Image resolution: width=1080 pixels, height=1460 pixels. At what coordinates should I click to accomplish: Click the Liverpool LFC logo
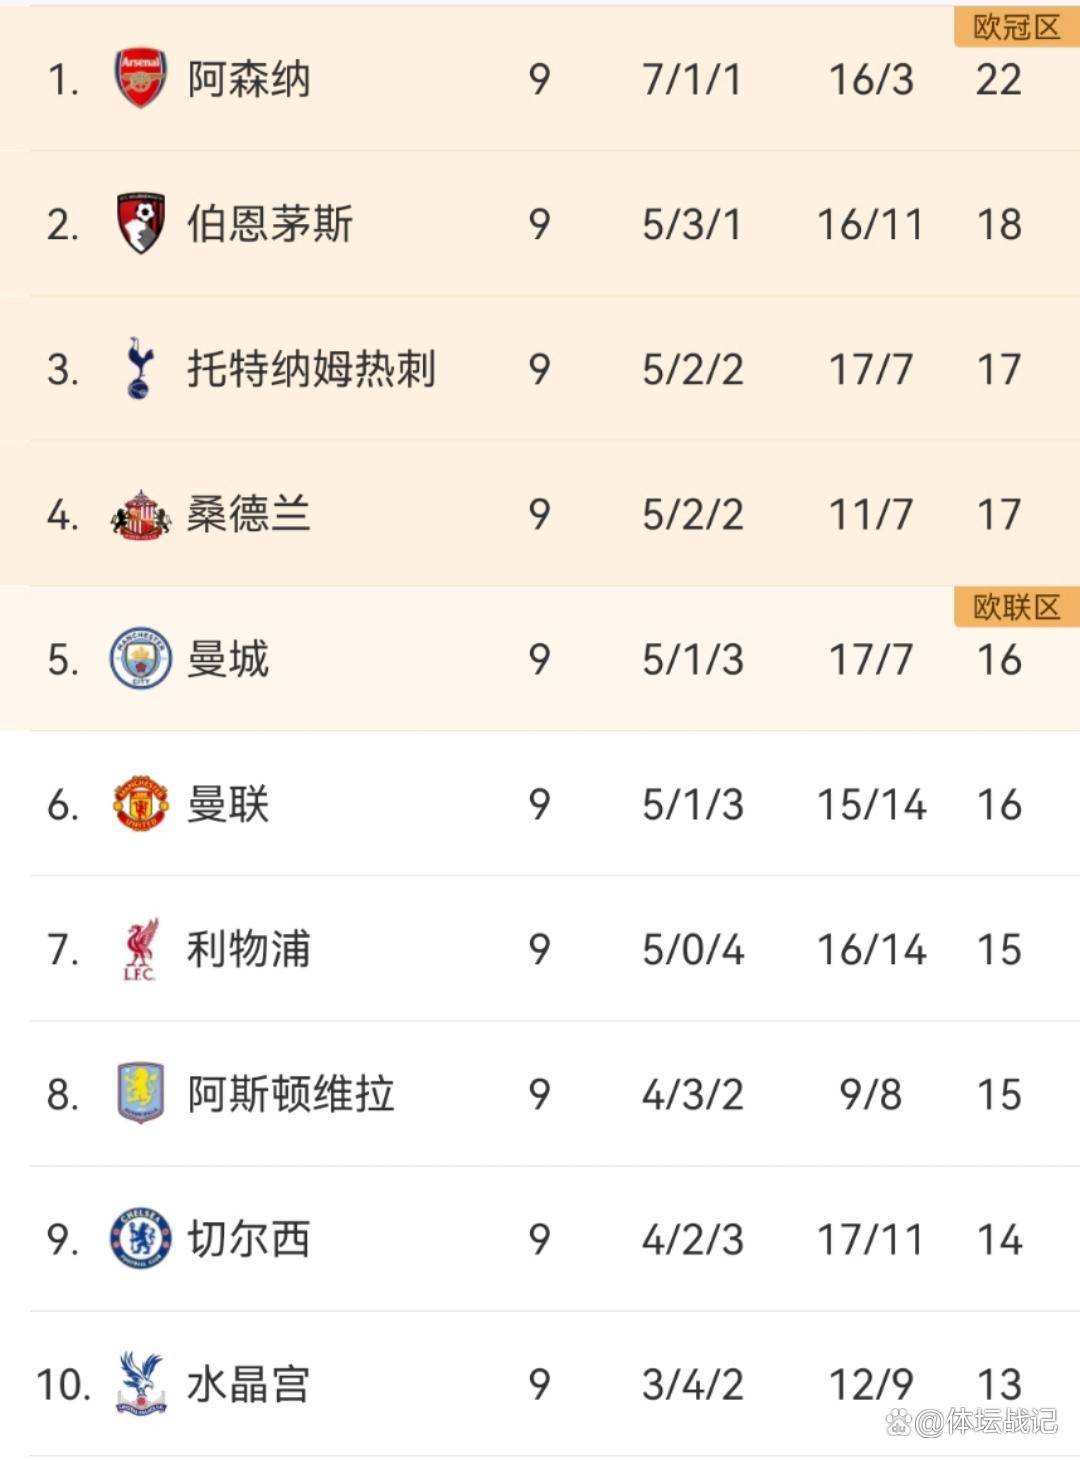[x=140, y=949]
